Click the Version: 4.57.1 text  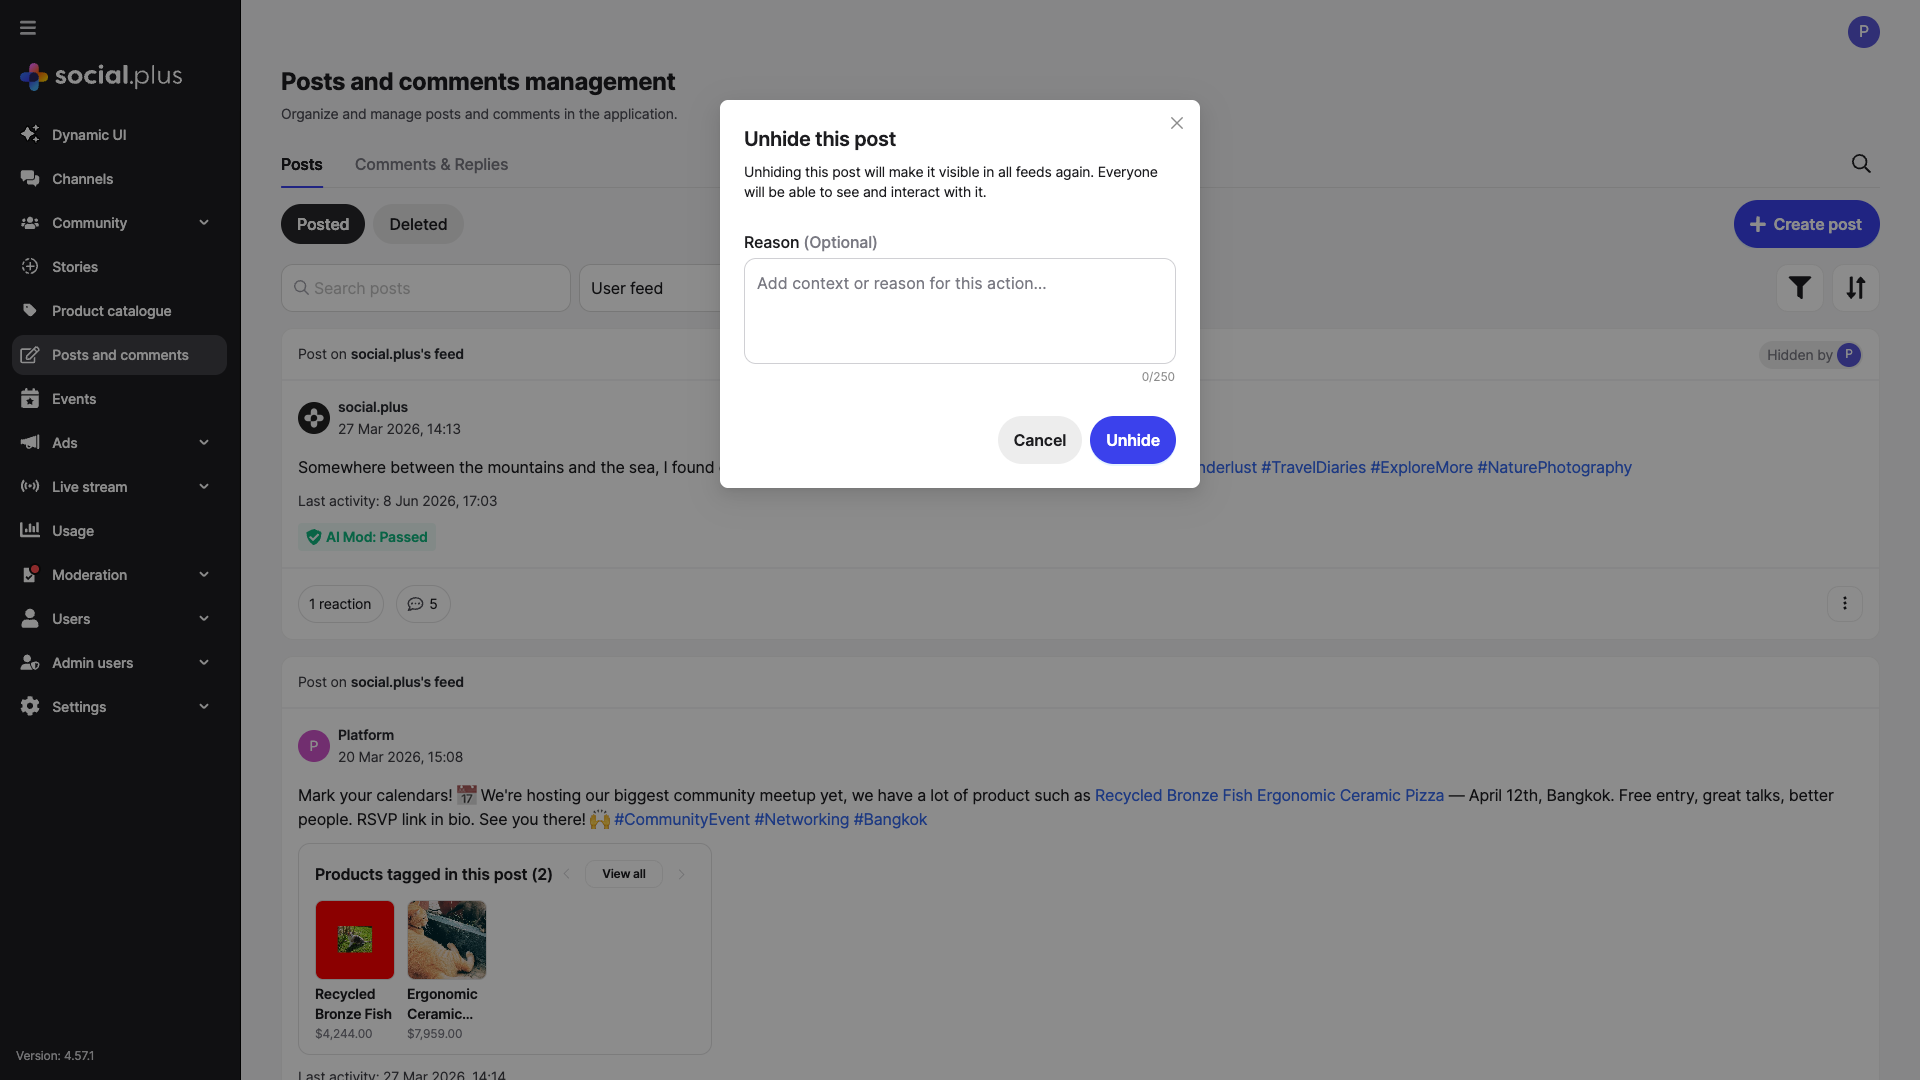coord(55,1056)
